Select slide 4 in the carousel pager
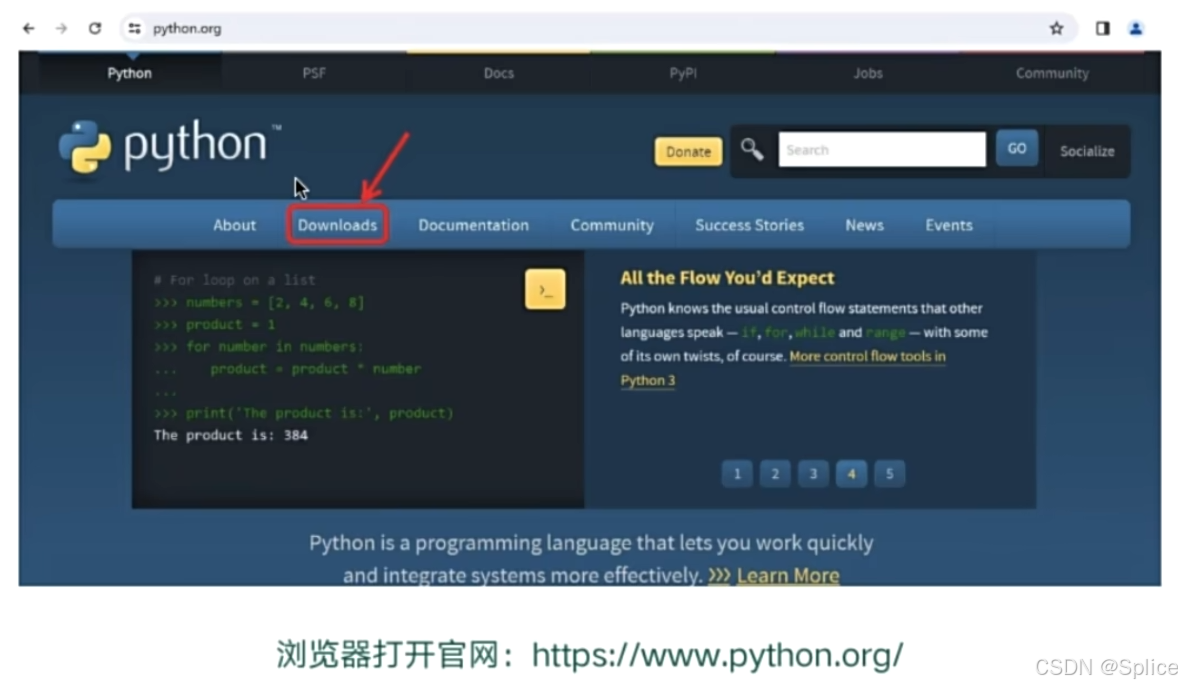Screen dimensions: 1182x687 point(851,473)
